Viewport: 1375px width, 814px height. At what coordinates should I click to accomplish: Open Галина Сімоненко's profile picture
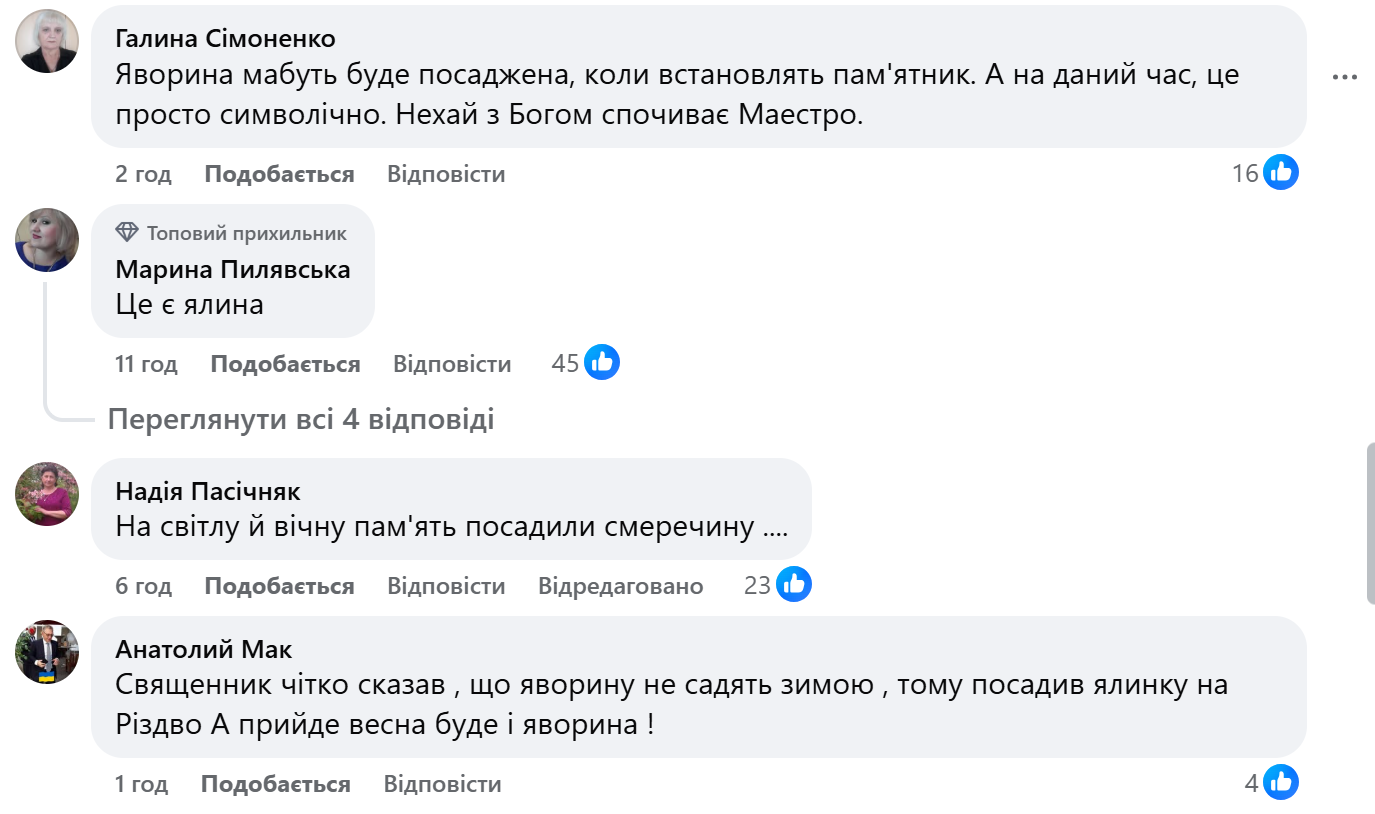(45, 42)
